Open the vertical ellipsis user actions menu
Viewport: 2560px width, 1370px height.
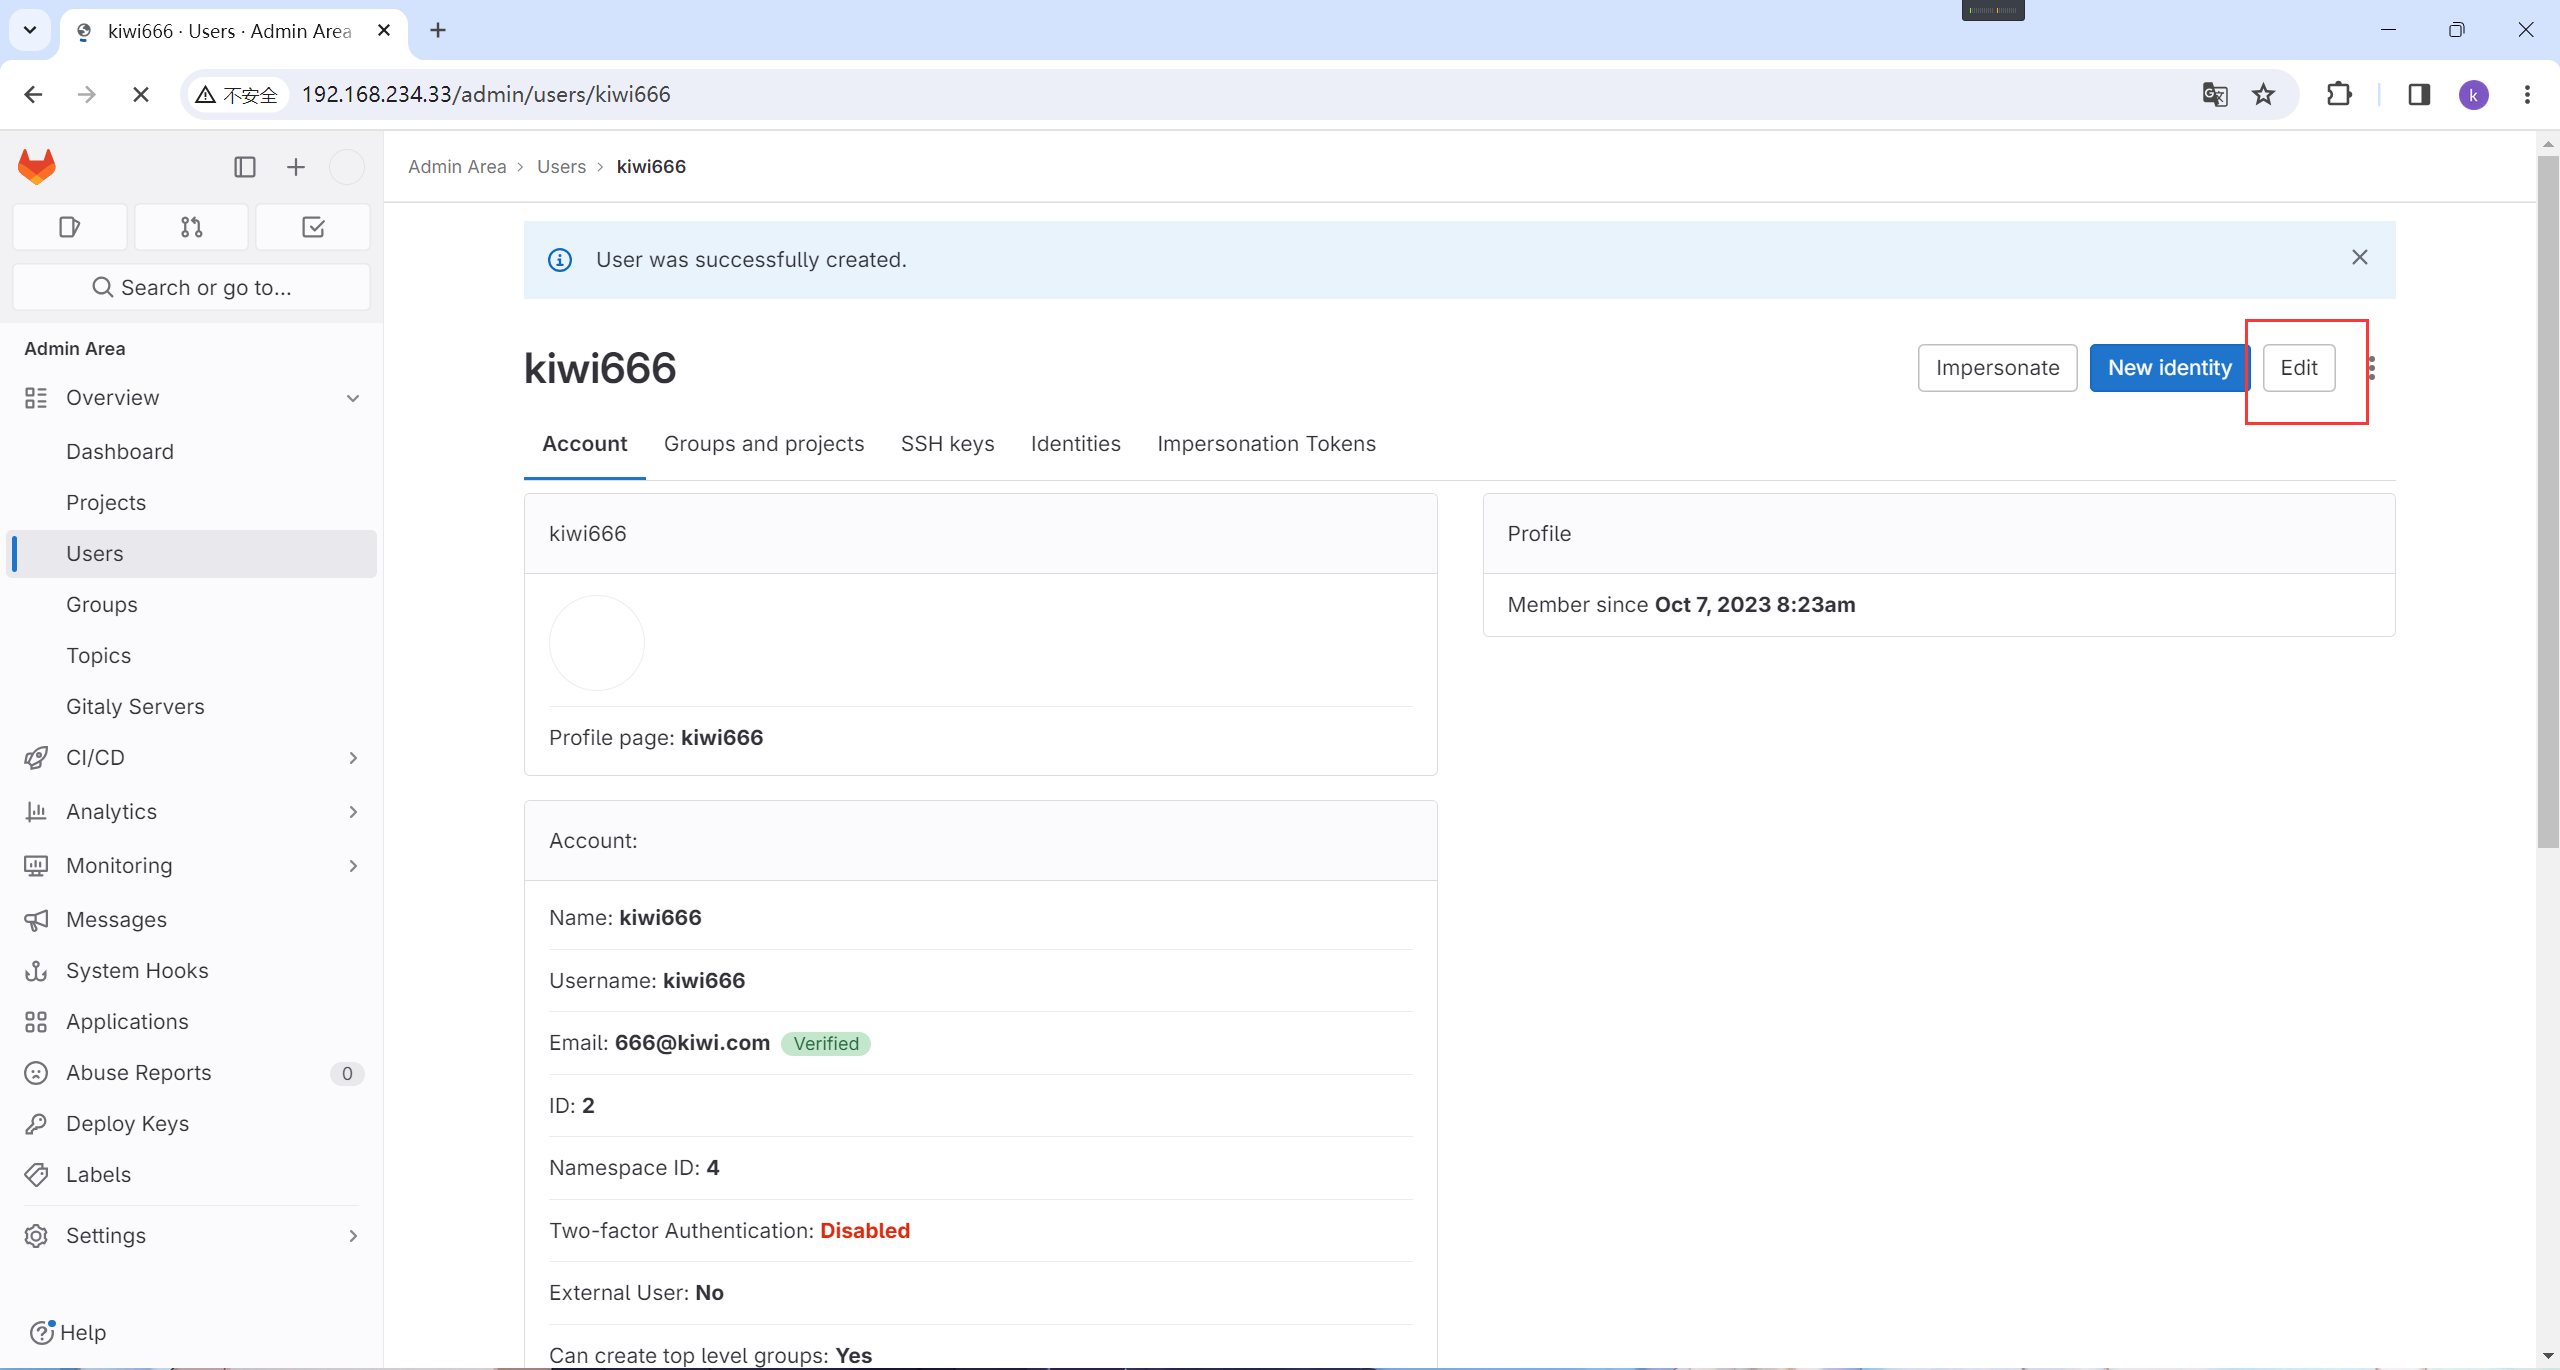[x=2371, y=368]
